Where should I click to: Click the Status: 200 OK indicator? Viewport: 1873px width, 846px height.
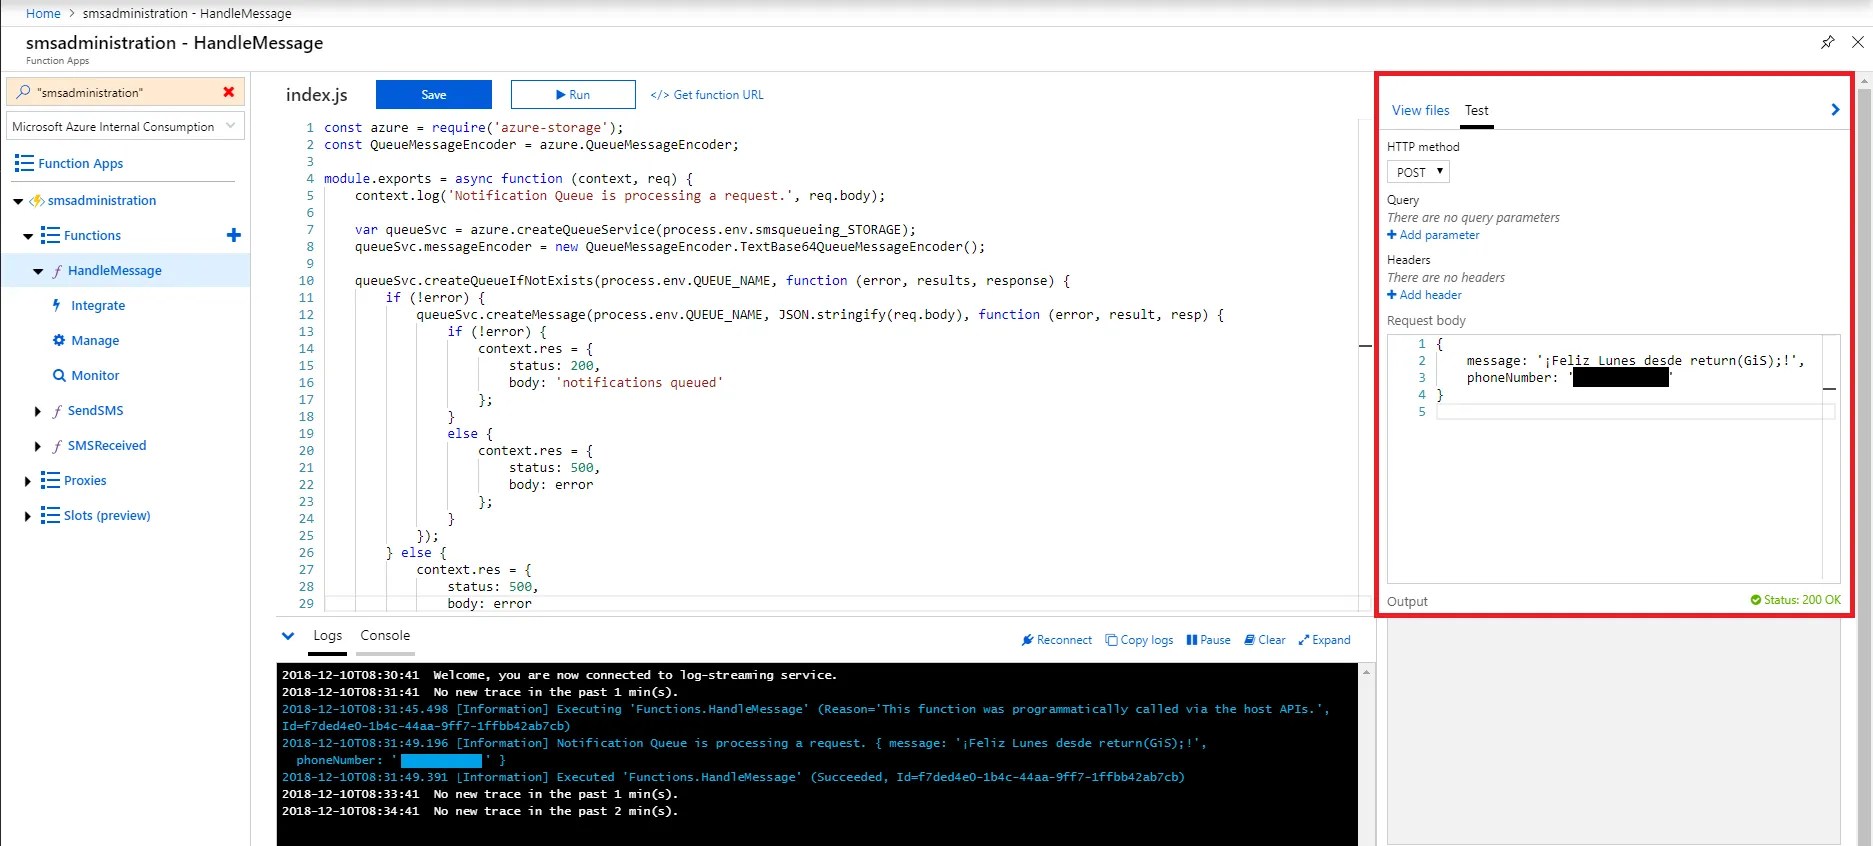[x=1795, y=600]
